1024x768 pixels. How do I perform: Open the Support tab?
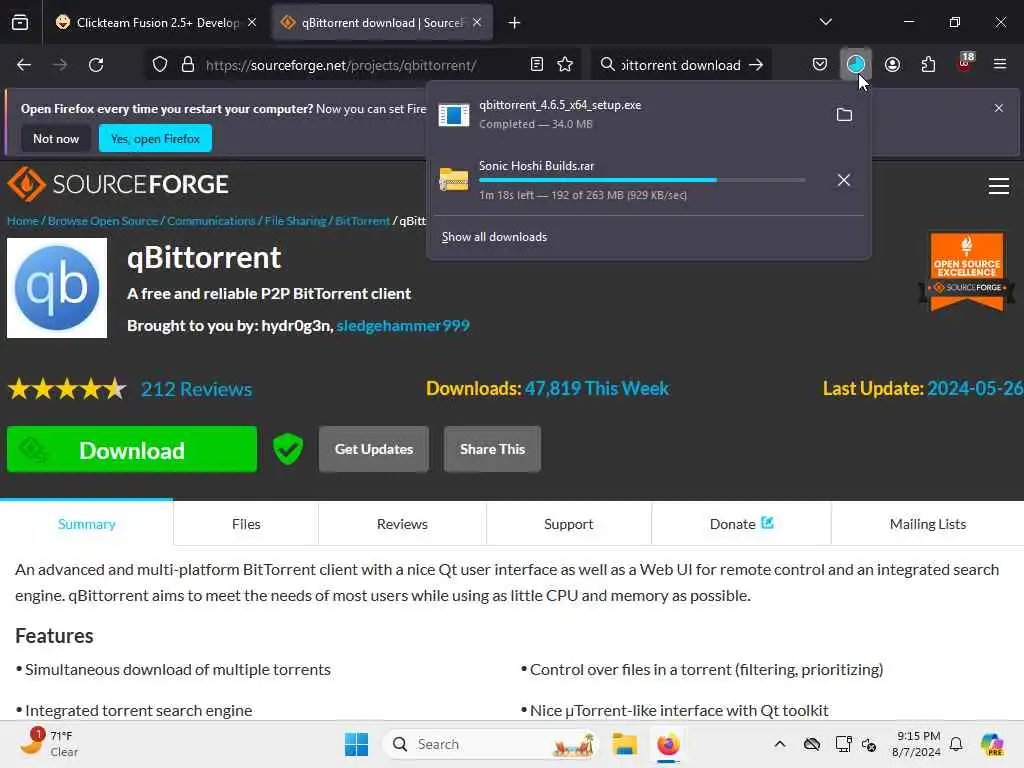coord(568,524)
